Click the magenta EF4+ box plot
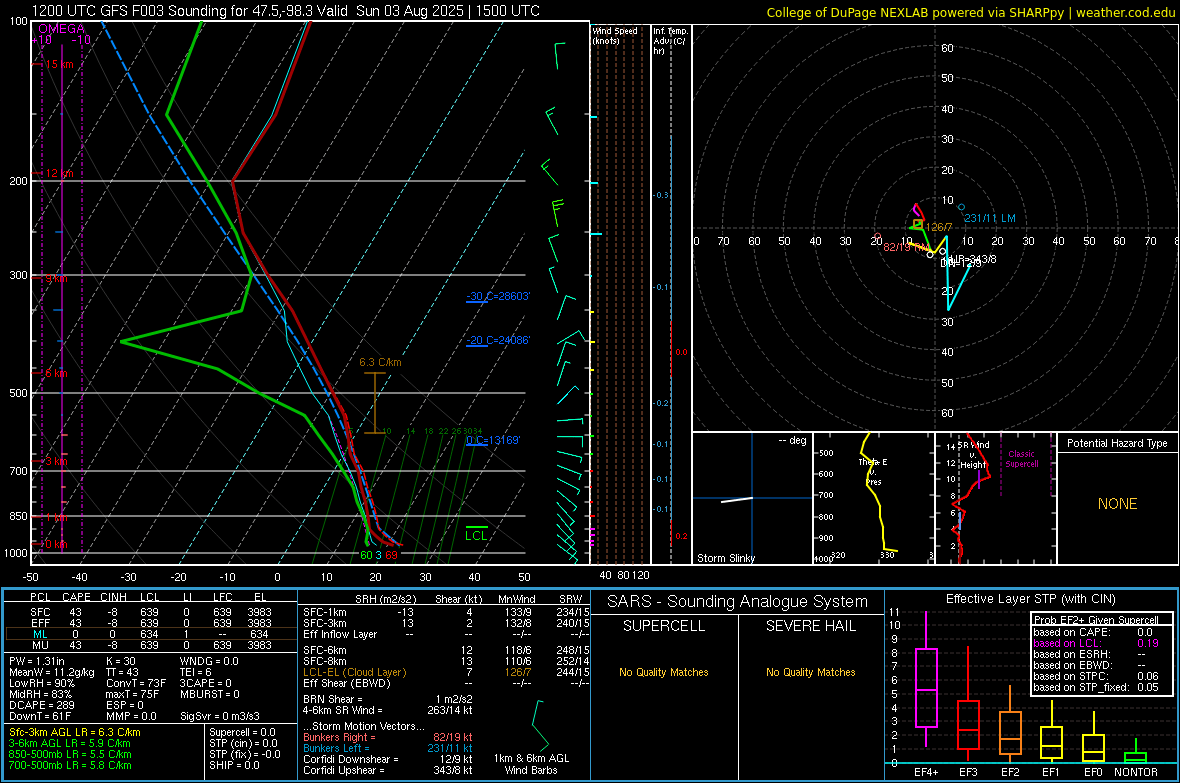 926,679
